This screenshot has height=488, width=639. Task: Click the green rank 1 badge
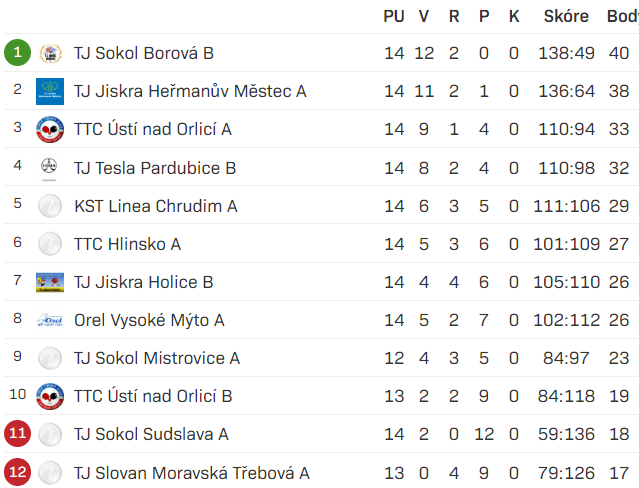pyautogui.click(x=18, y=53)
